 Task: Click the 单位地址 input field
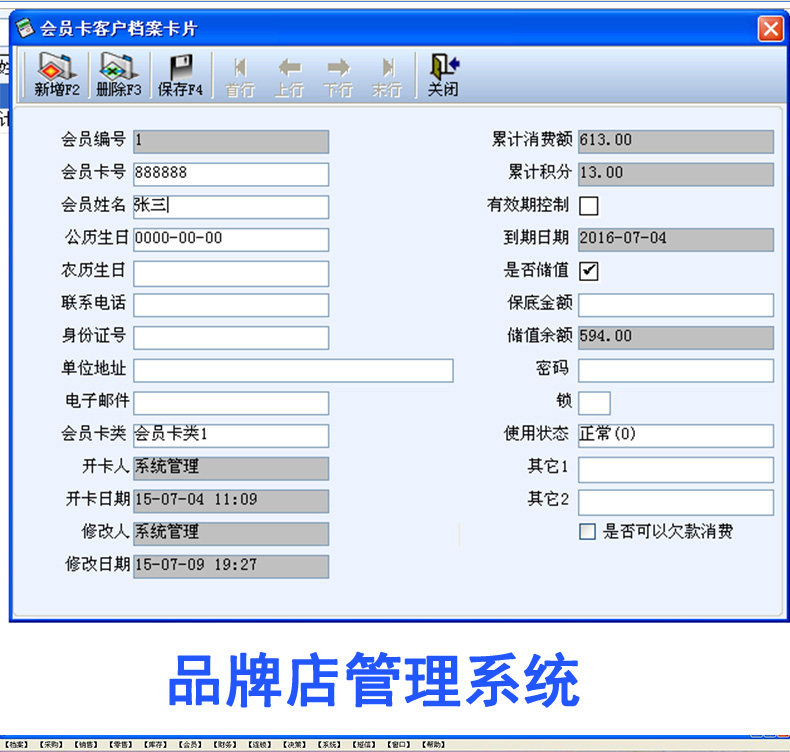point(293,370)
